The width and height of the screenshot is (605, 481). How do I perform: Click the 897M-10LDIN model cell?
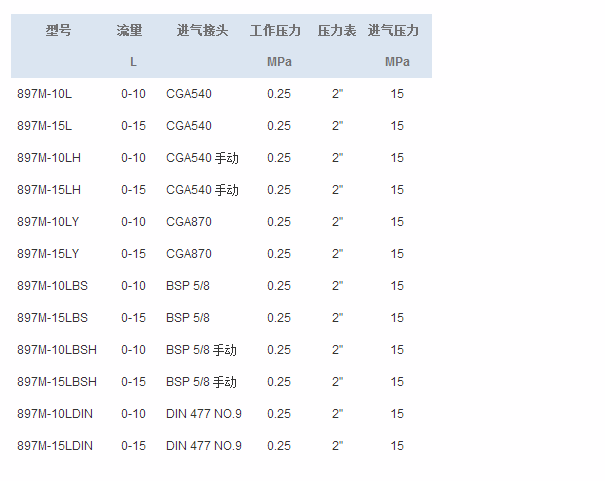[55, 414]
